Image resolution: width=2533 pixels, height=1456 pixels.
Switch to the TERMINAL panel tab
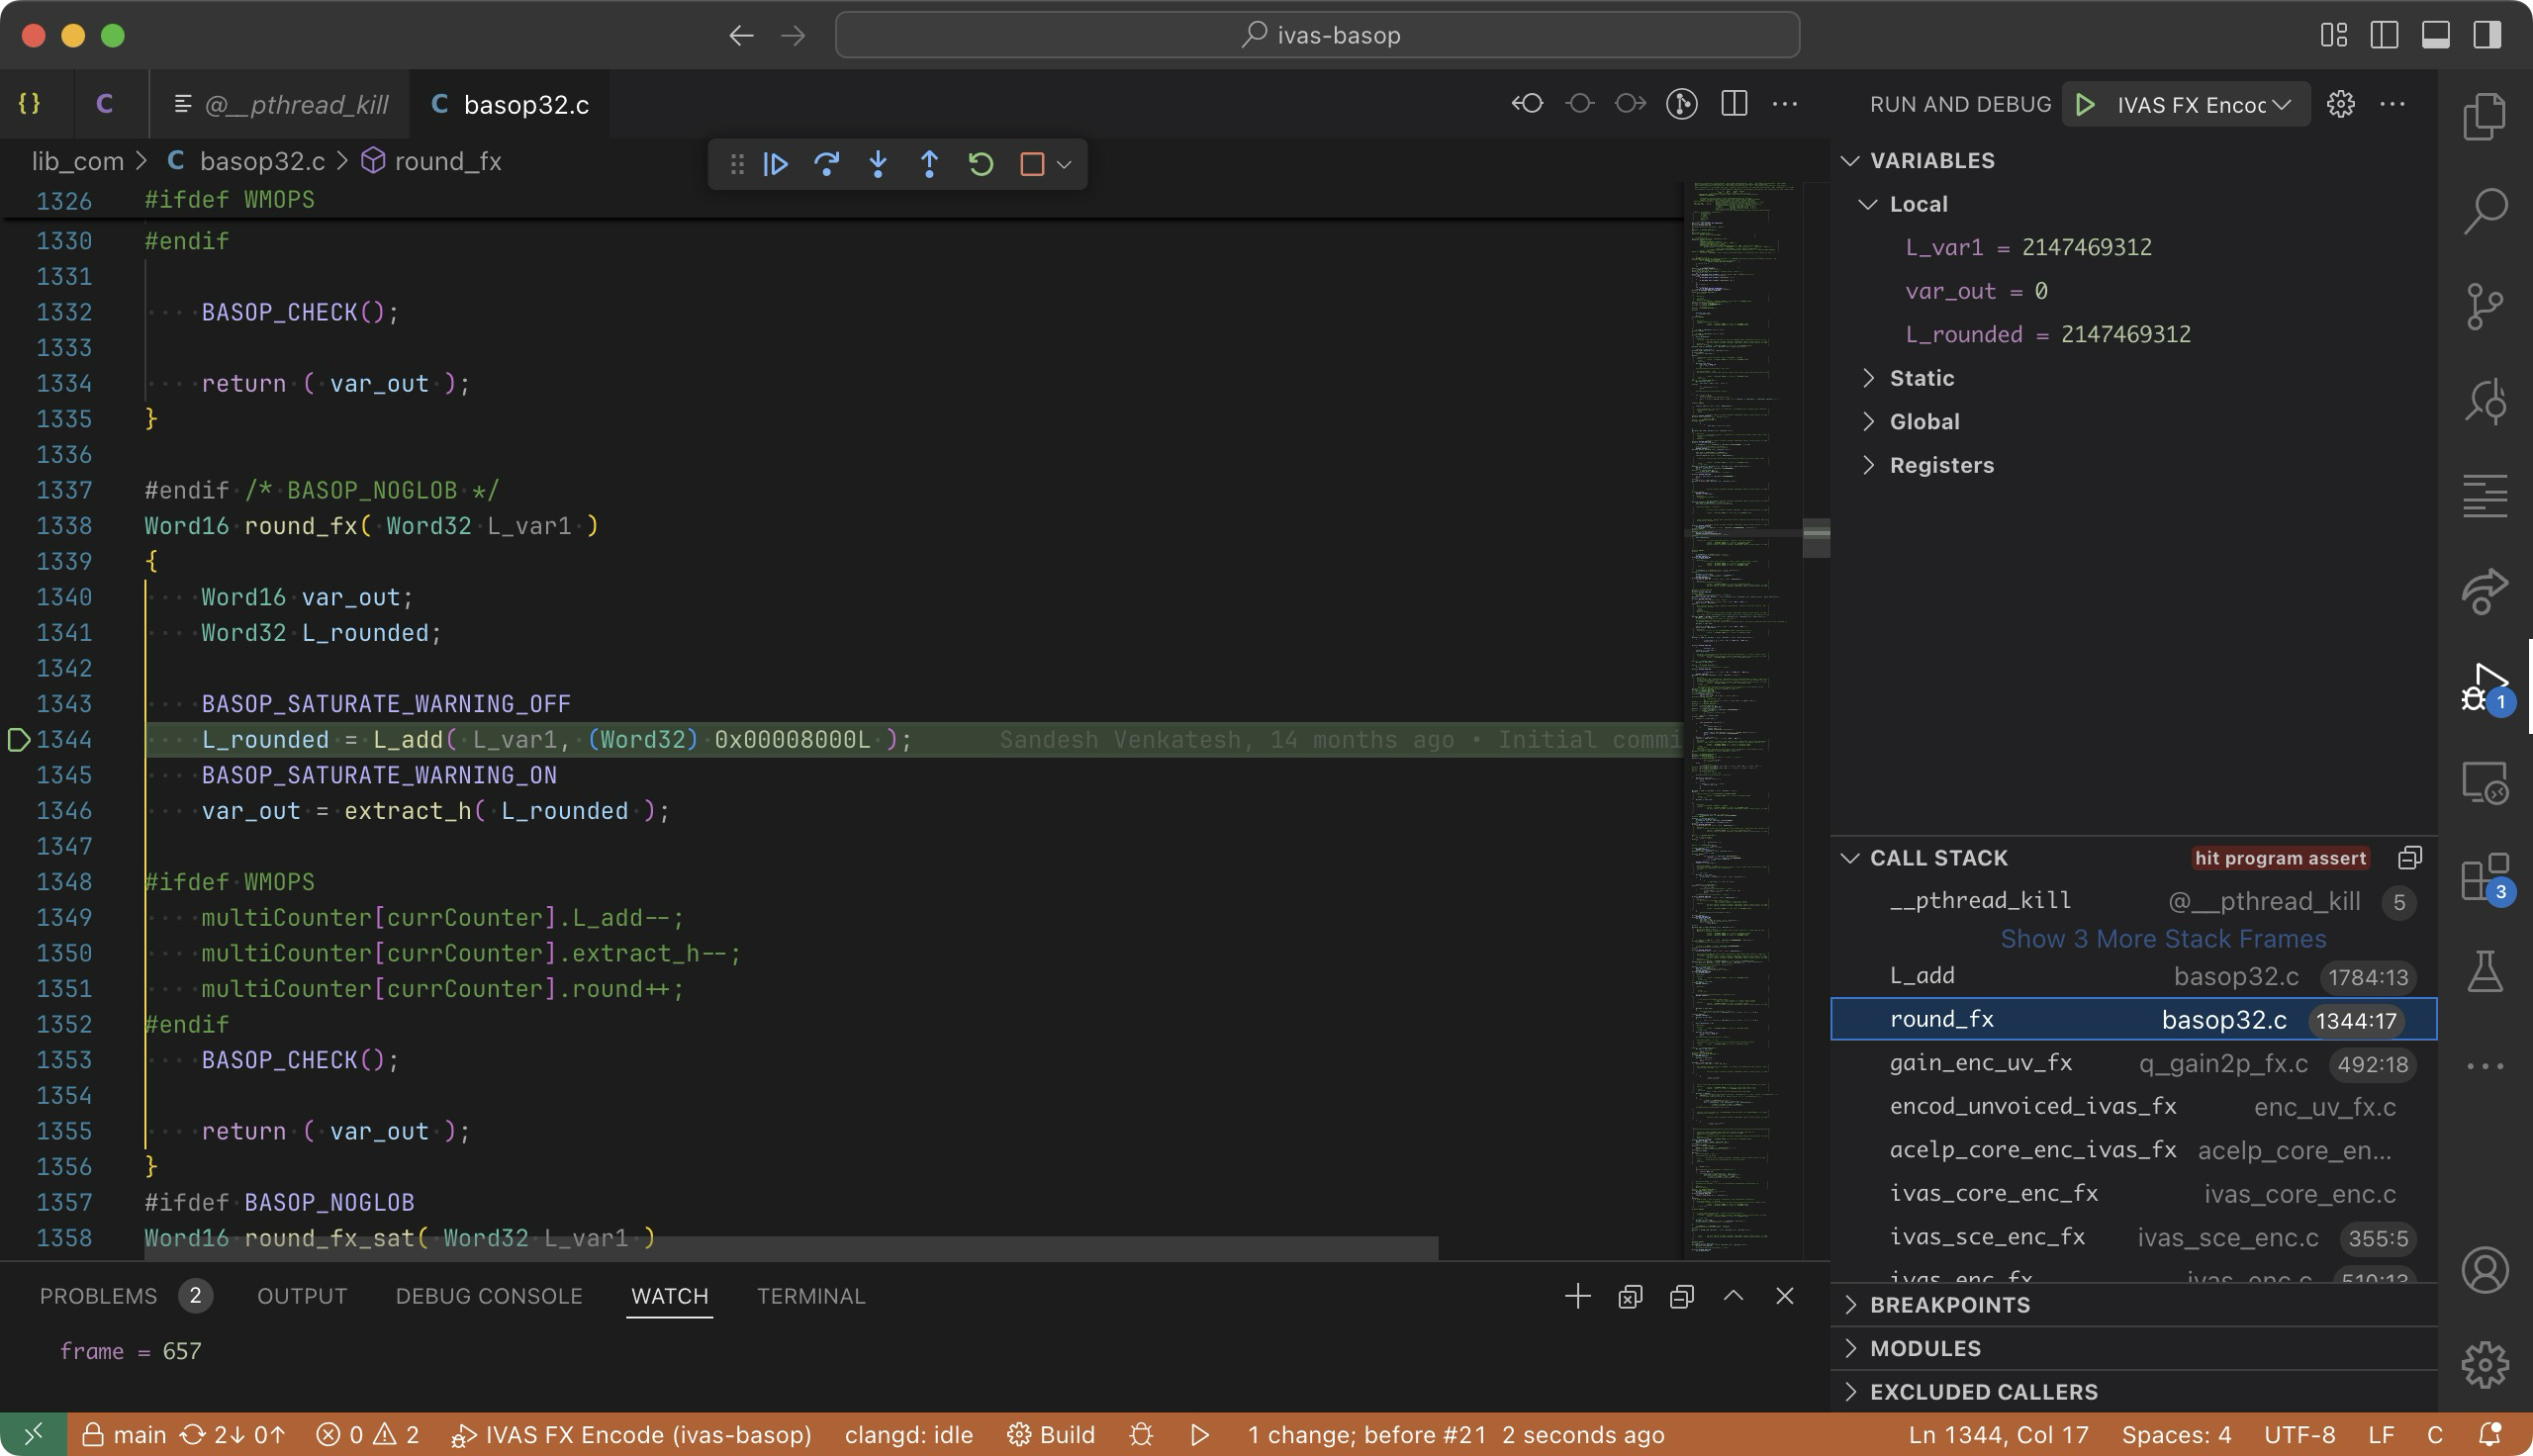(x=810, y=1296)
